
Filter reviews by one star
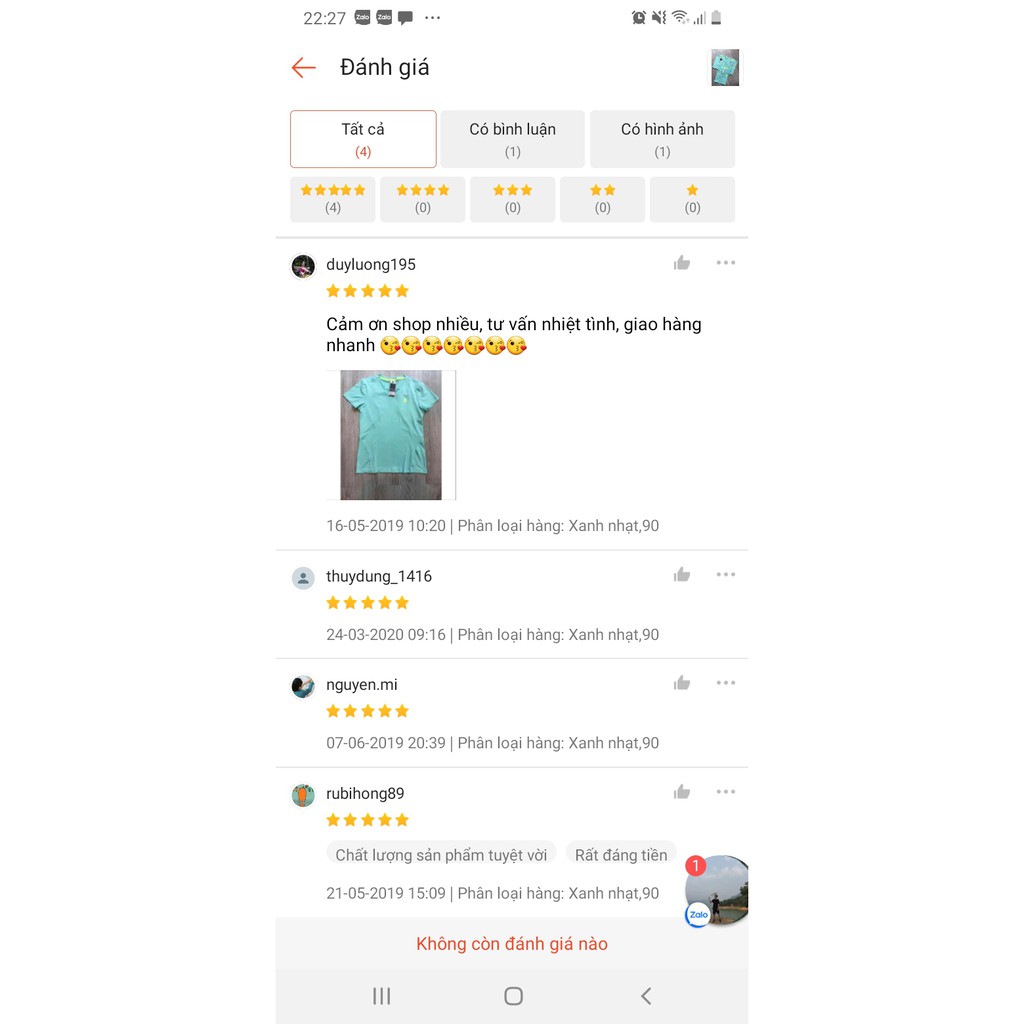(692, 199)
